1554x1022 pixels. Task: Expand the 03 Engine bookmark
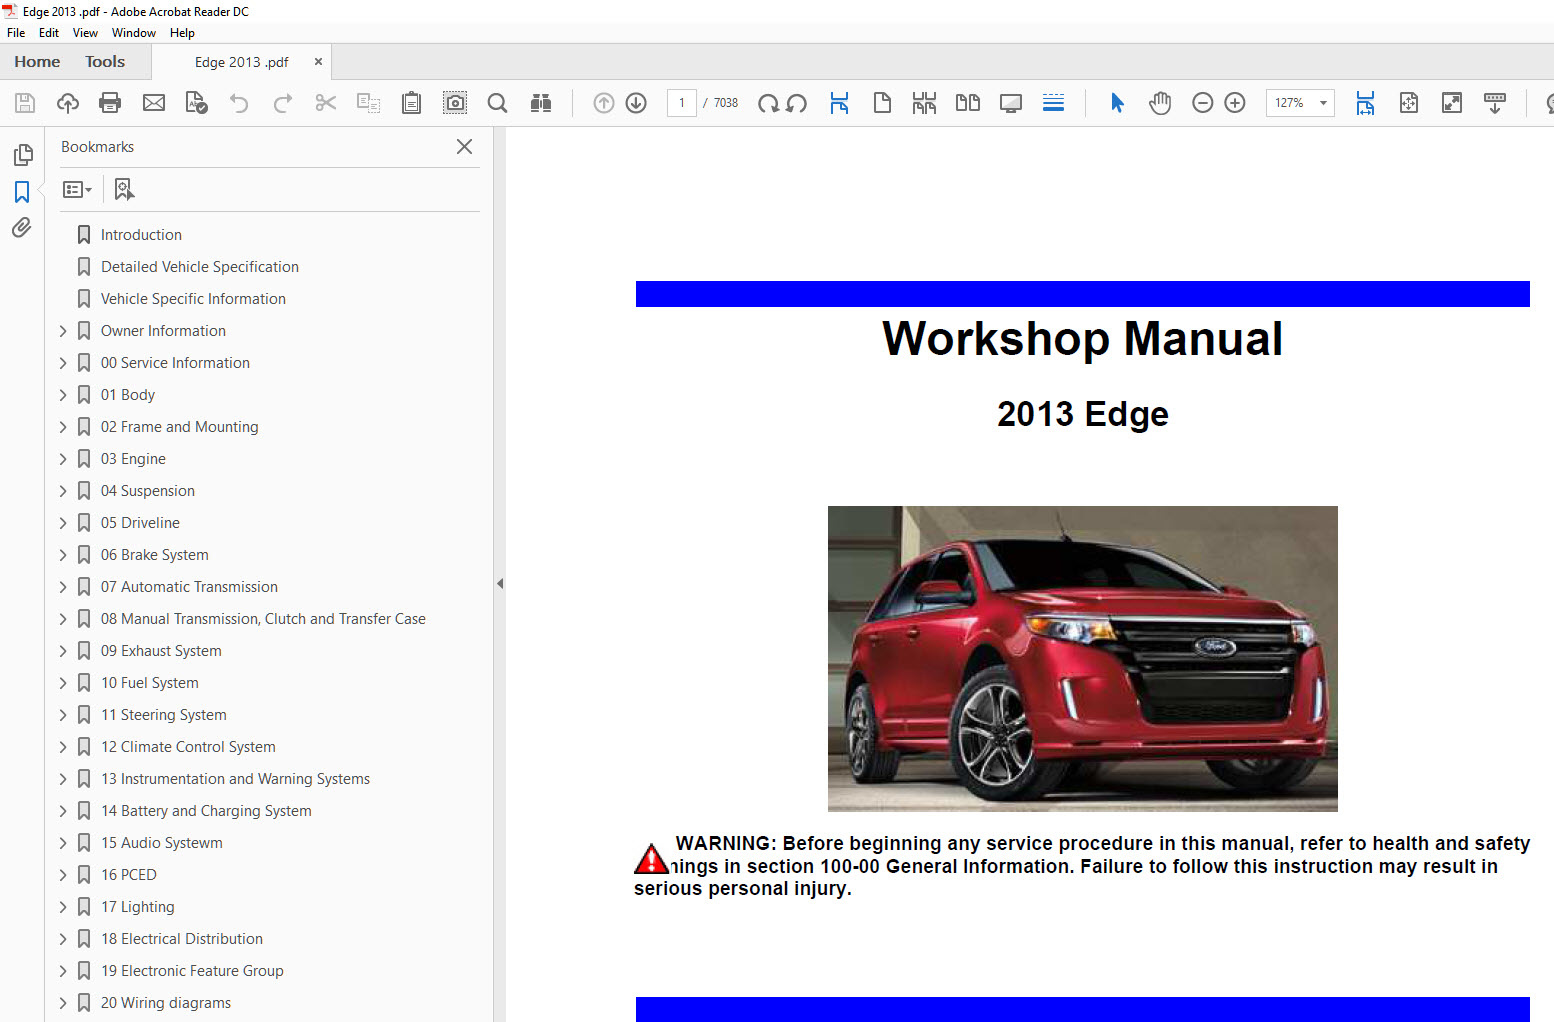pos(63,459)
